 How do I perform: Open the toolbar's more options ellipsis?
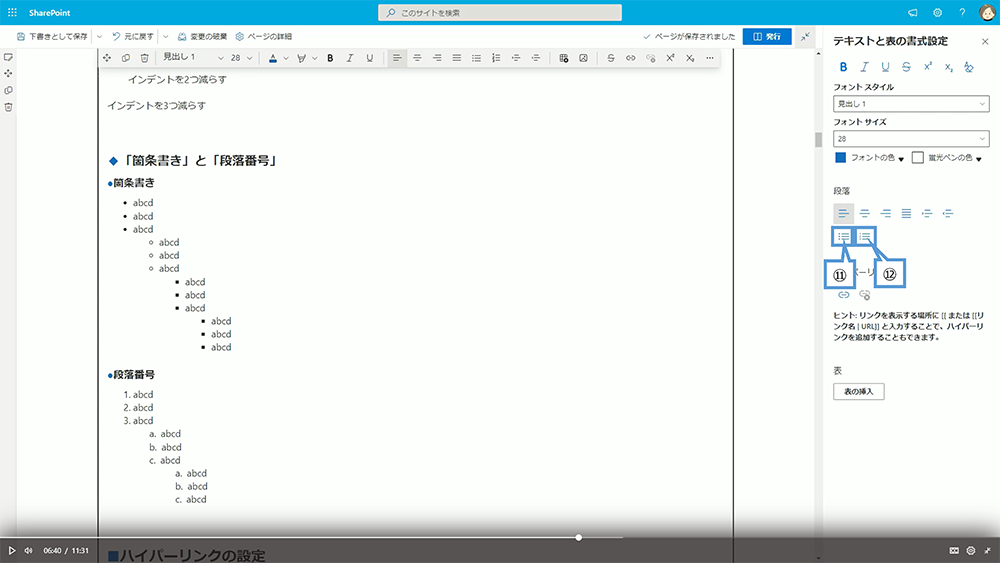tap(710, 58)
